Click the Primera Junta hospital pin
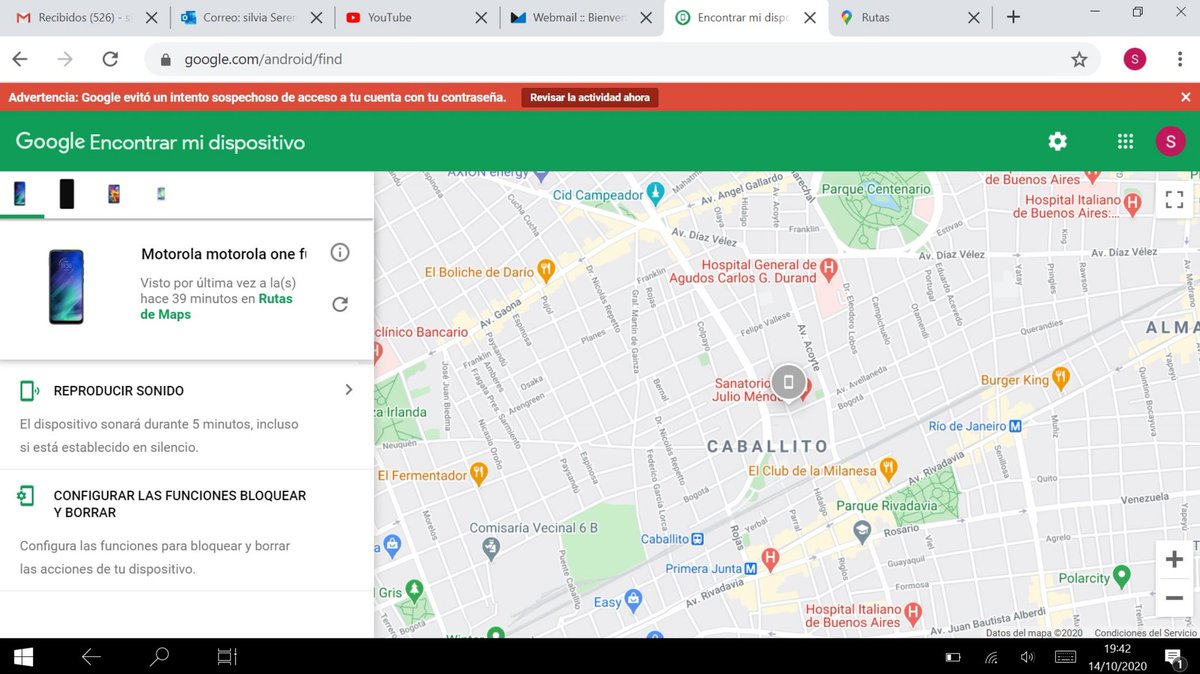 point(770,558)
